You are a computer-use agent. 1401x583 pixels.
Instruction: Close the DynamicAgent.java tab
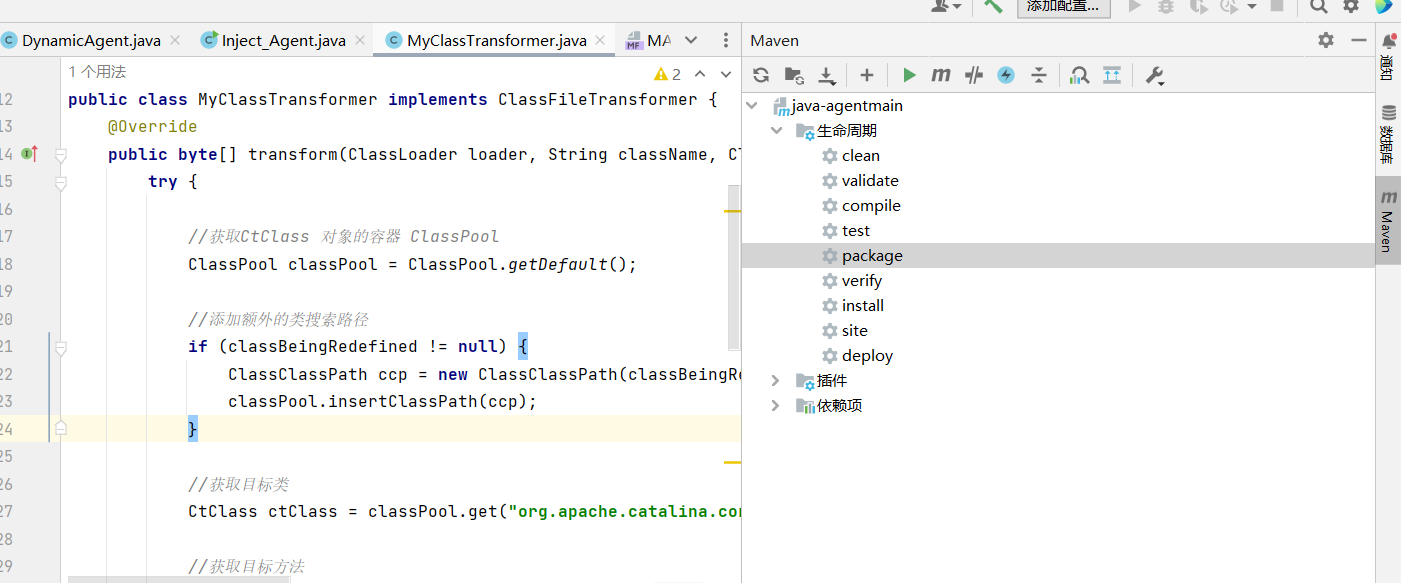click(x=175, y=41)
